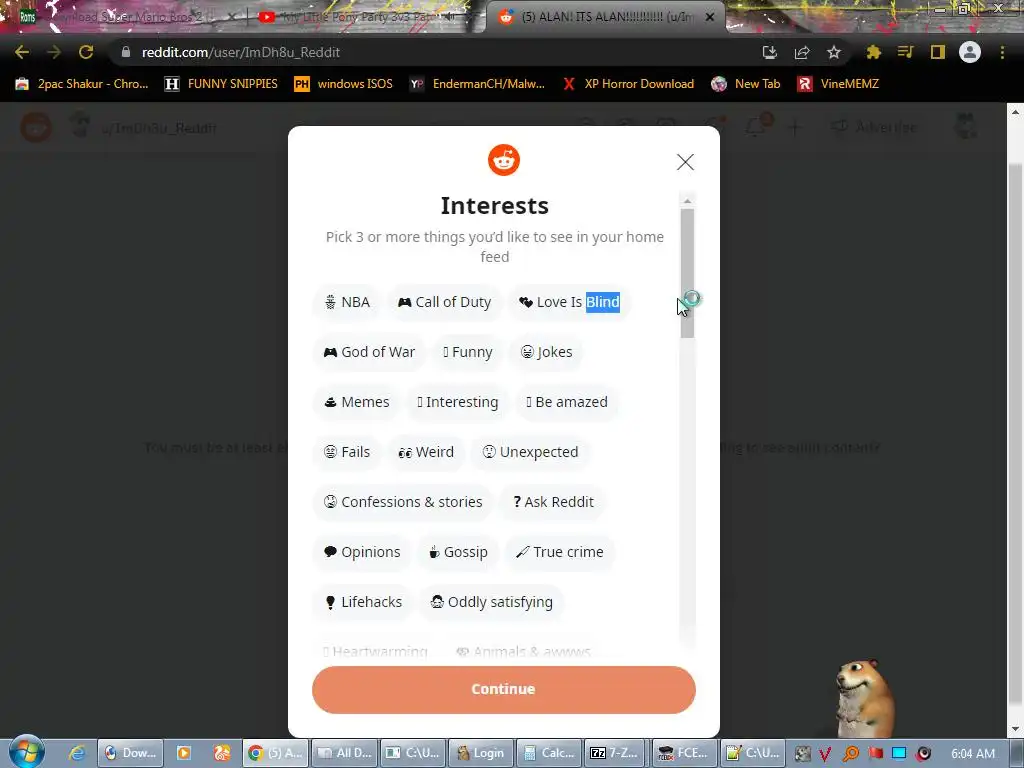1024x768 pixels.
Task: Pick the God of War interest
Action: [x=369, y=352]
